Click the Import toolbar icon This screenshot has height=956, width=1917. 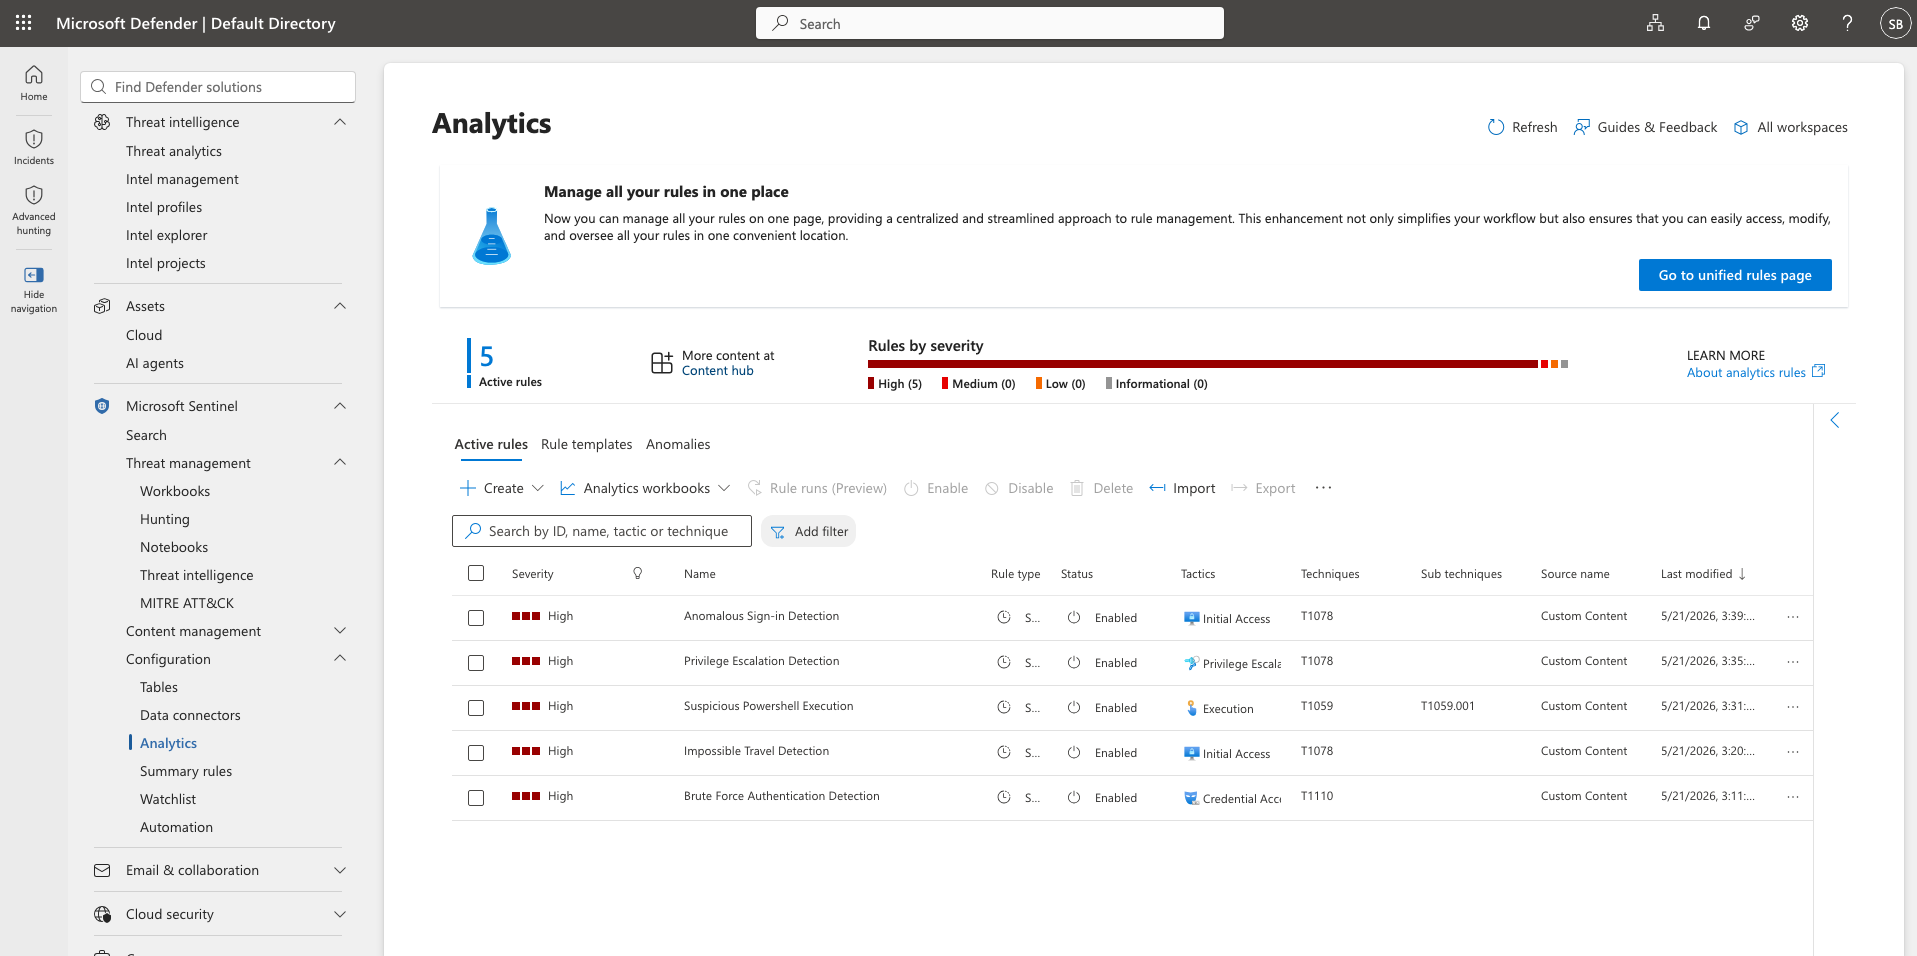click(1158, 488)
